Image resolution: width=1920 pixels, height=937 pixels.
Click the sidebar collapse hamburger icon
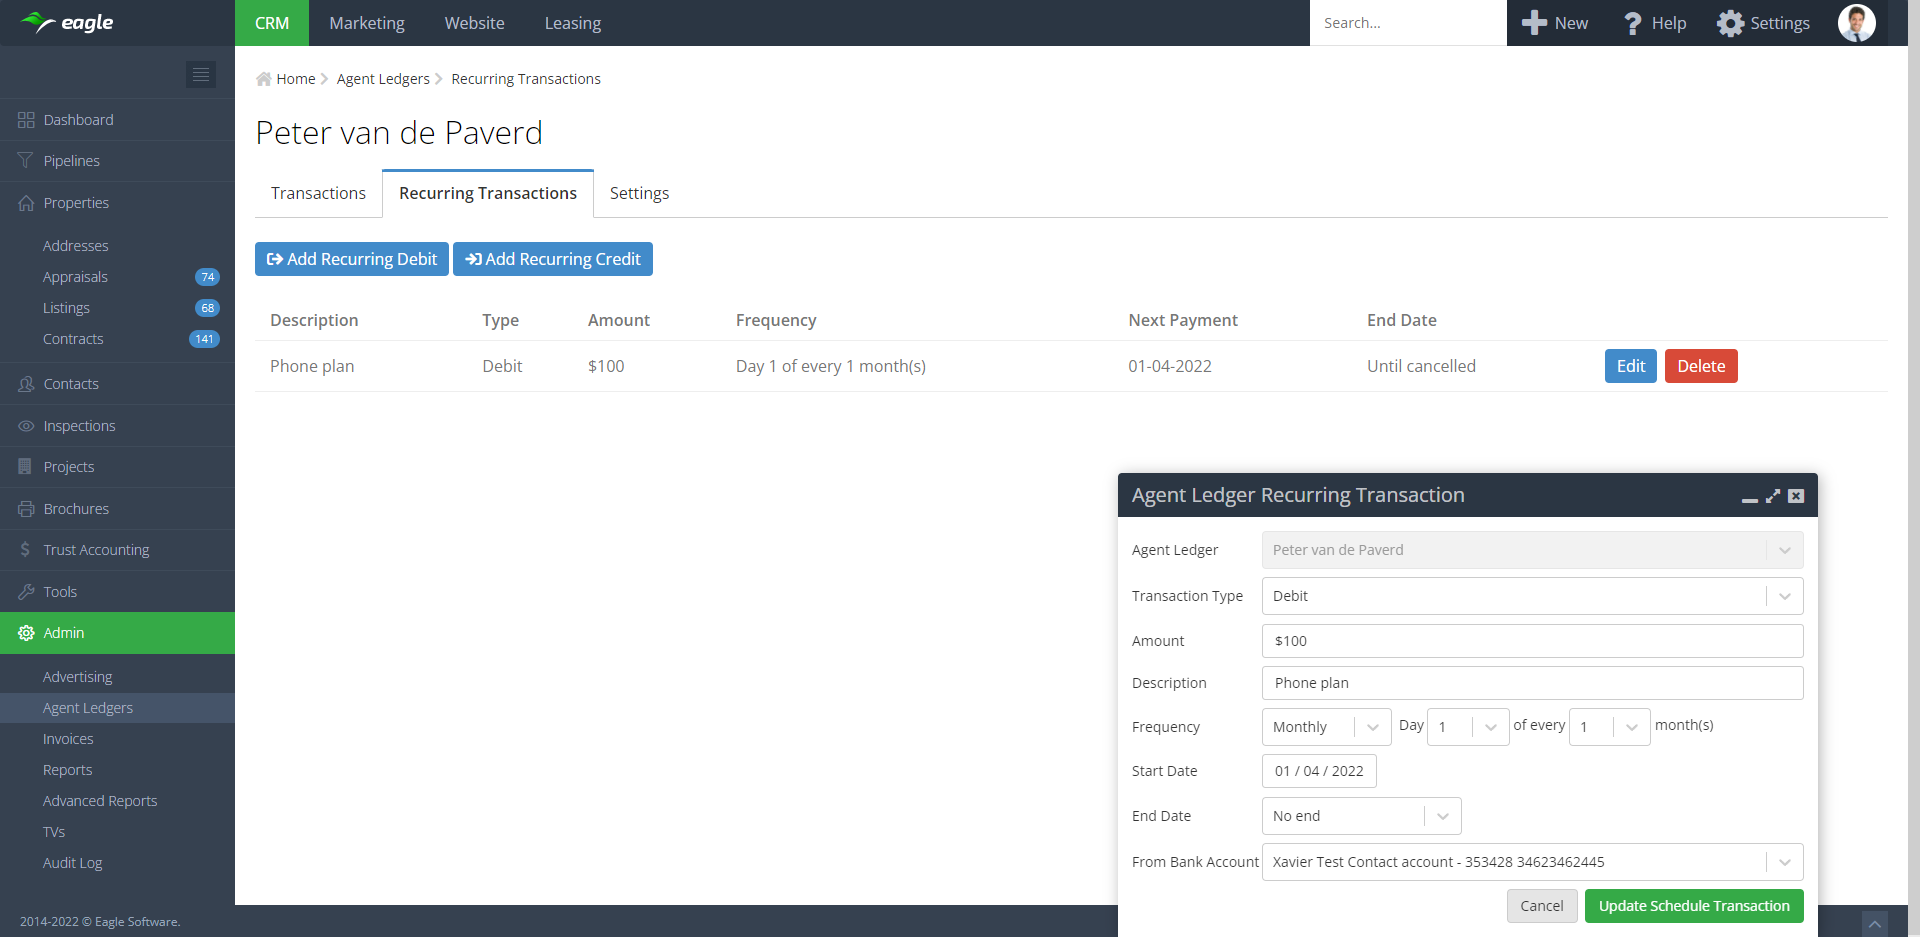coord(201,75)
